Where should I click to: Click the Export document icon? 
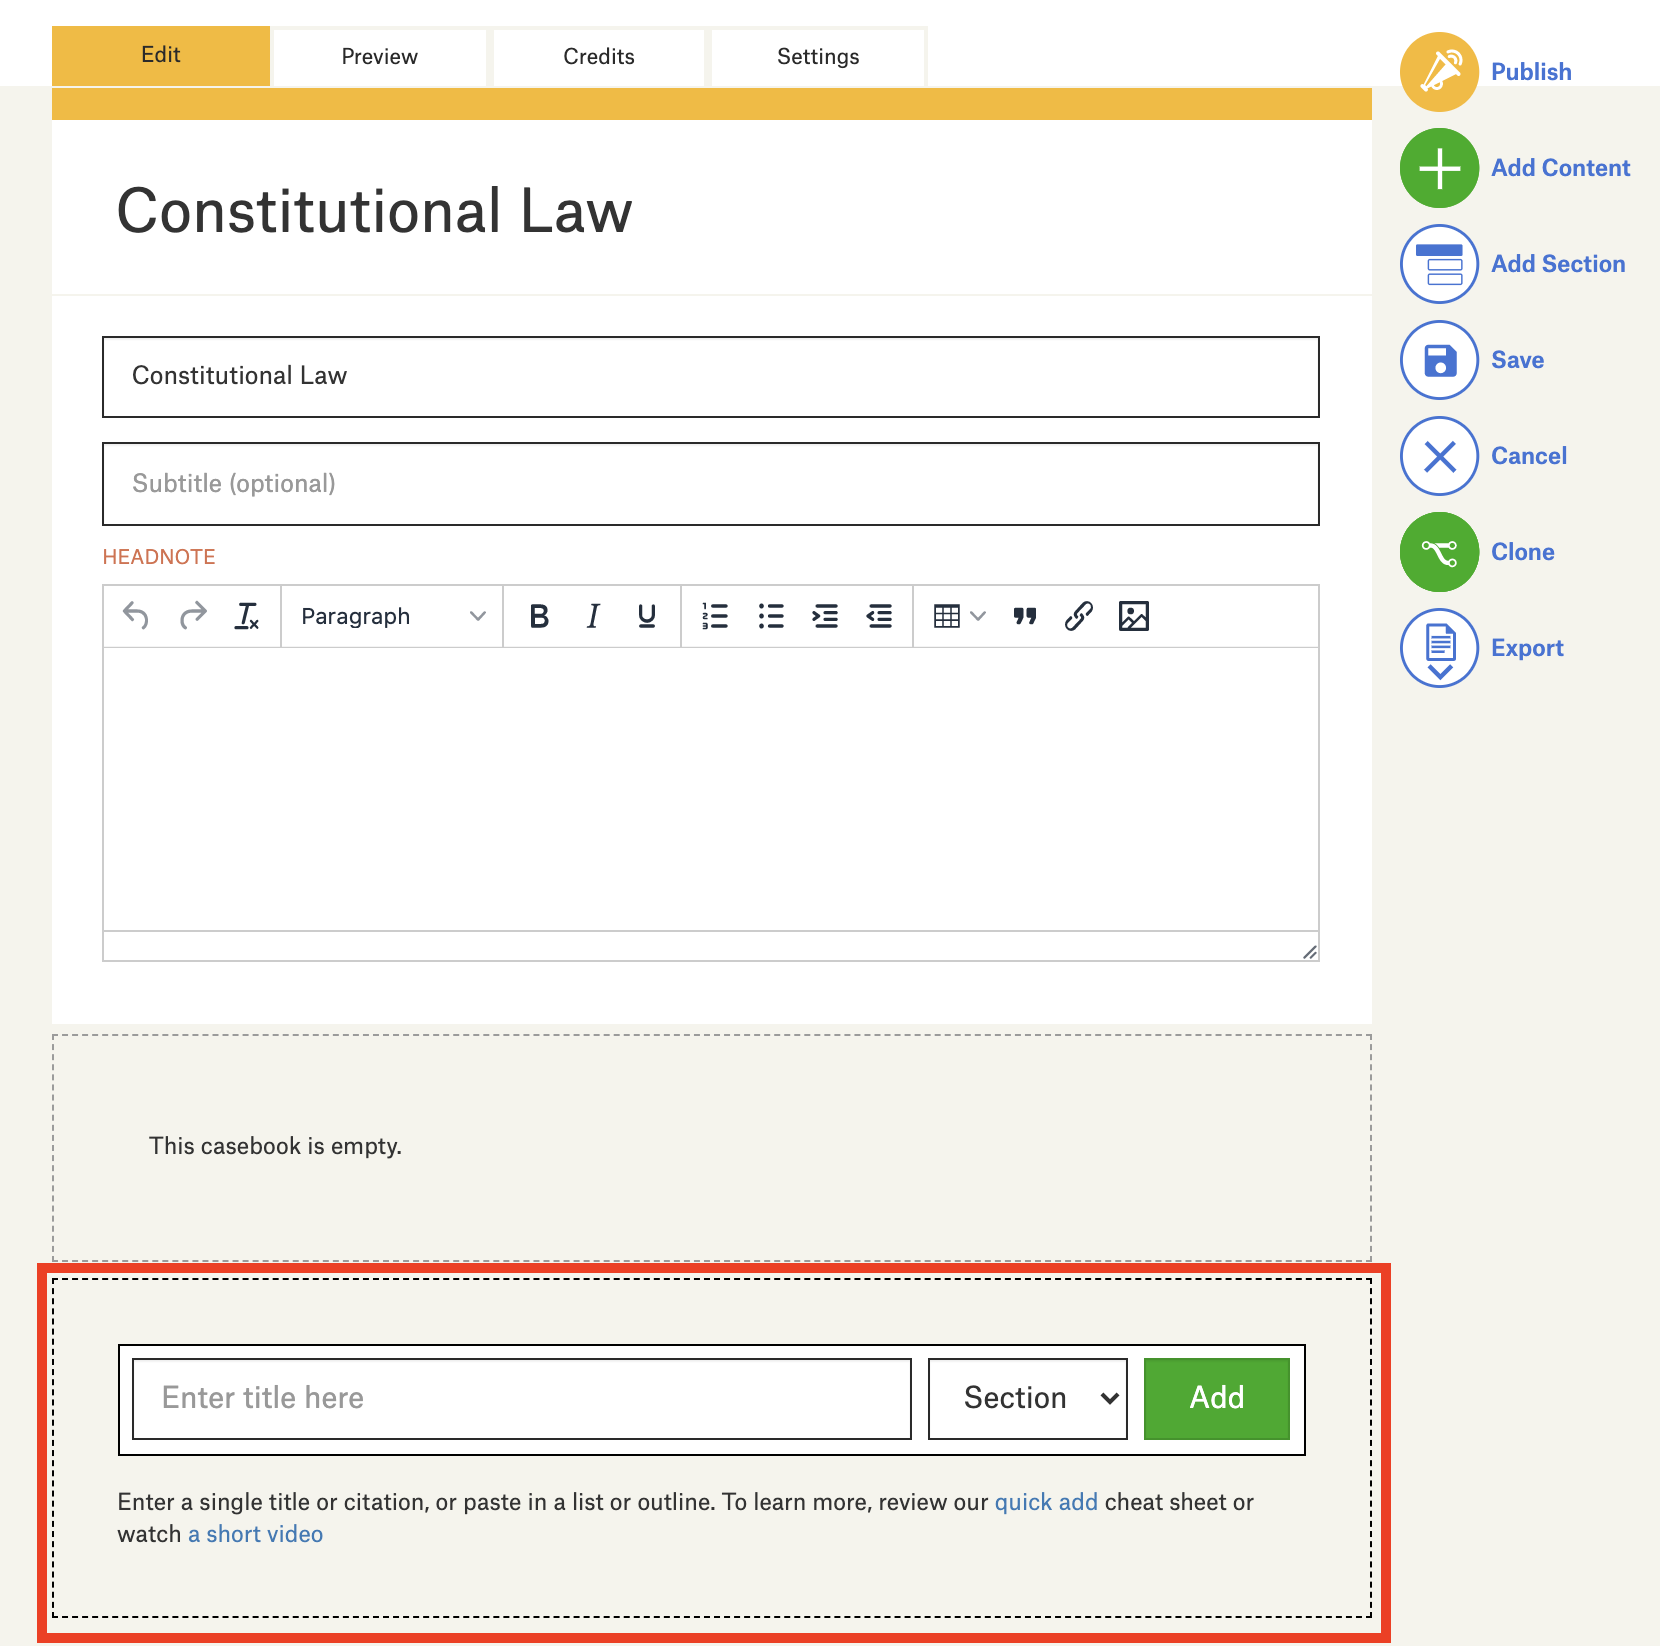pos(1439,648)
